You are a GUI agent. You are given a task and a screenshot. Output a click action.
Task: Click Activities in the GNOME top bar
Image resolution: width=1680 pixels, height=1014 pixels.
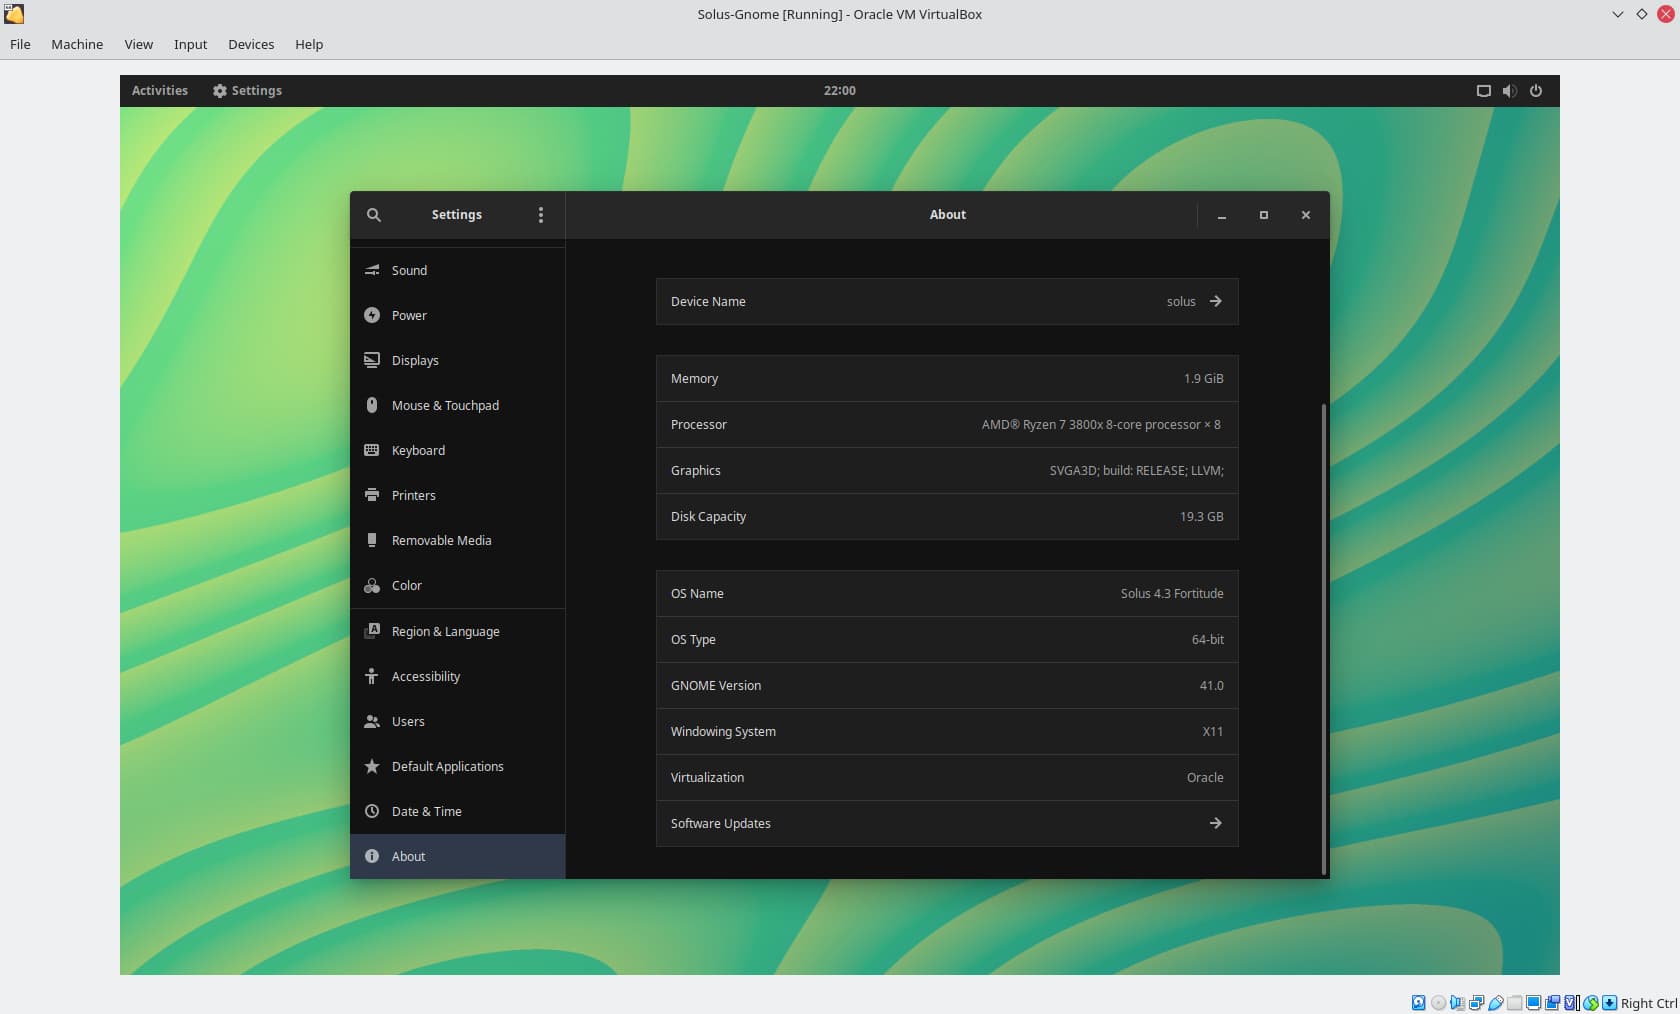coord(160,90)
